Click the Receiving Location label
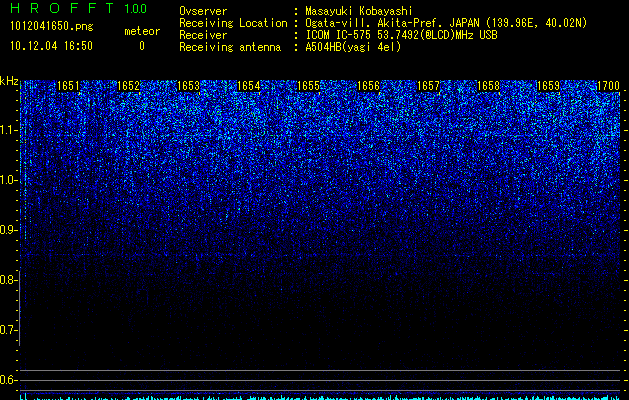 233,24
